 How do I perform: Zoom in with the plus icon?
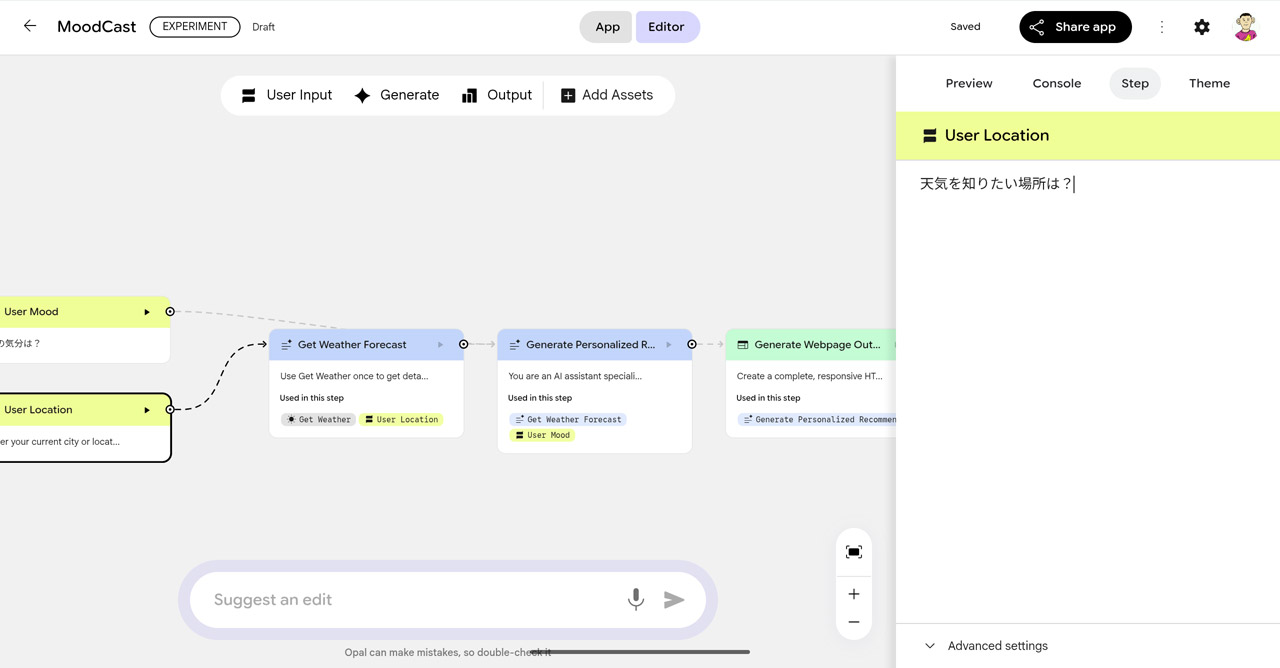tap(854, 594)
